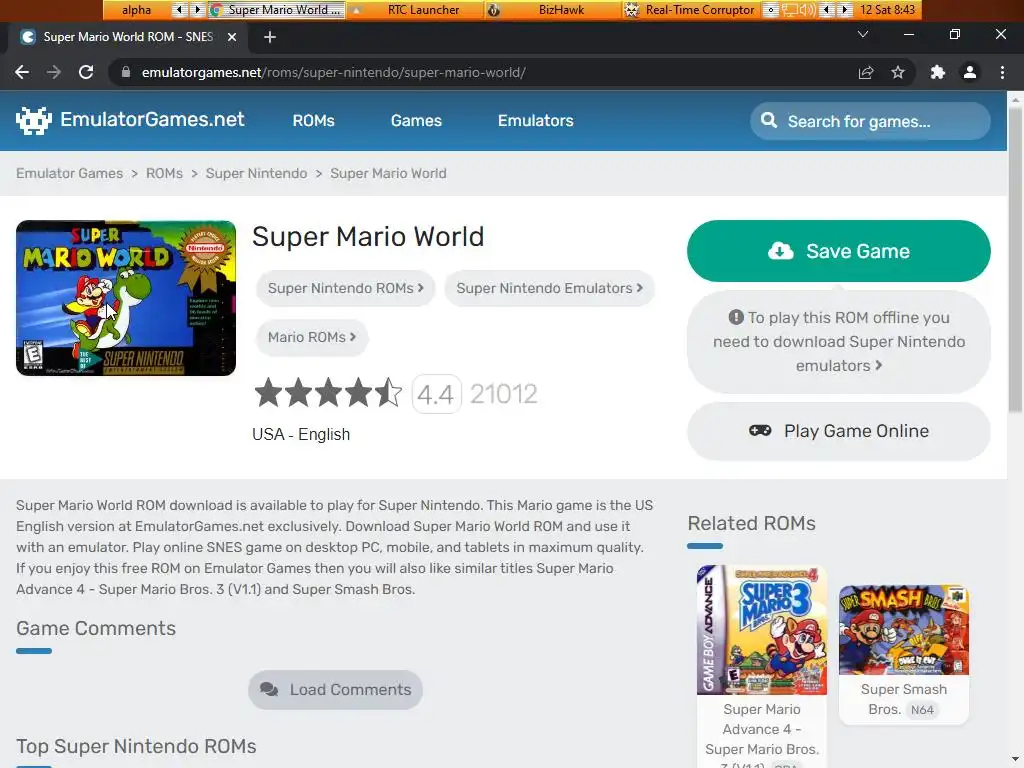Screen dimensions: 1024x768
Task: Go to Emulator Games breadcrumb
Action: [x=69, y=173]
